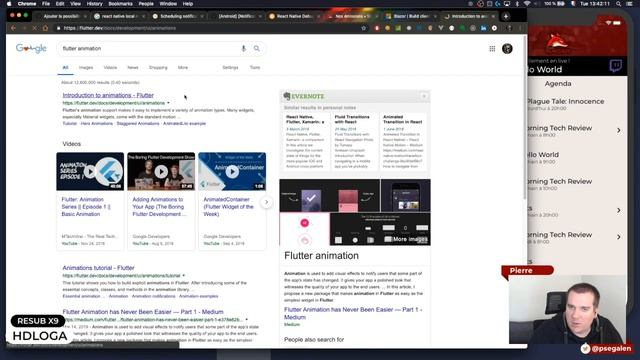Viewport: 640px width, 360px height.
Task: Open Spotlight search in menu bar
Action: [x=619, y=4]
